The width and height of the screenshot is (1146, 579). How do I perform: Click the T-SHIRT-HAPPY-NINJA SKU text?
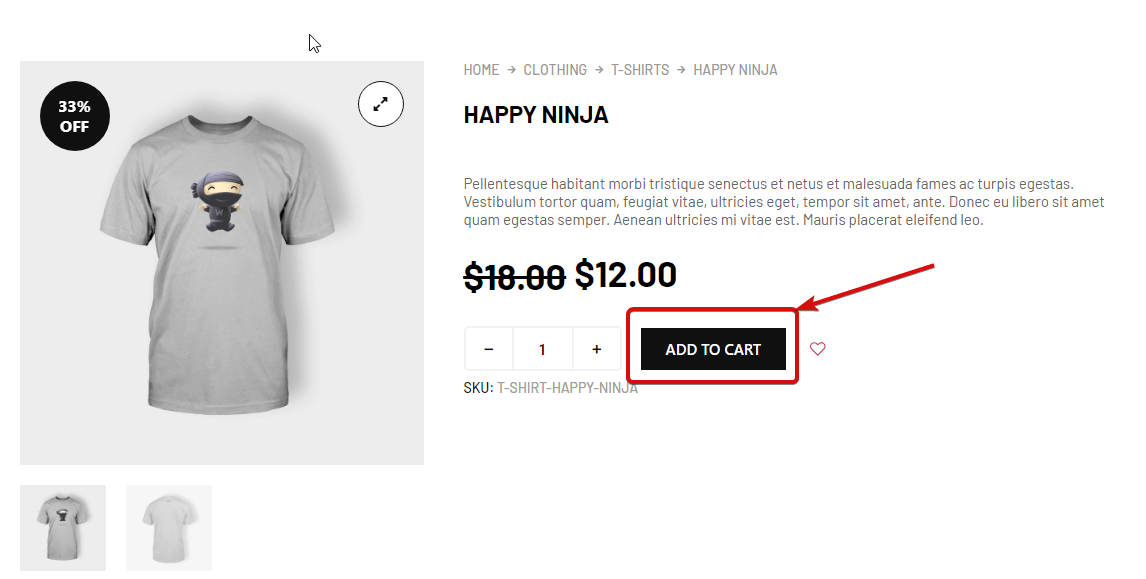pyautogui.click(x=567, y=388)
